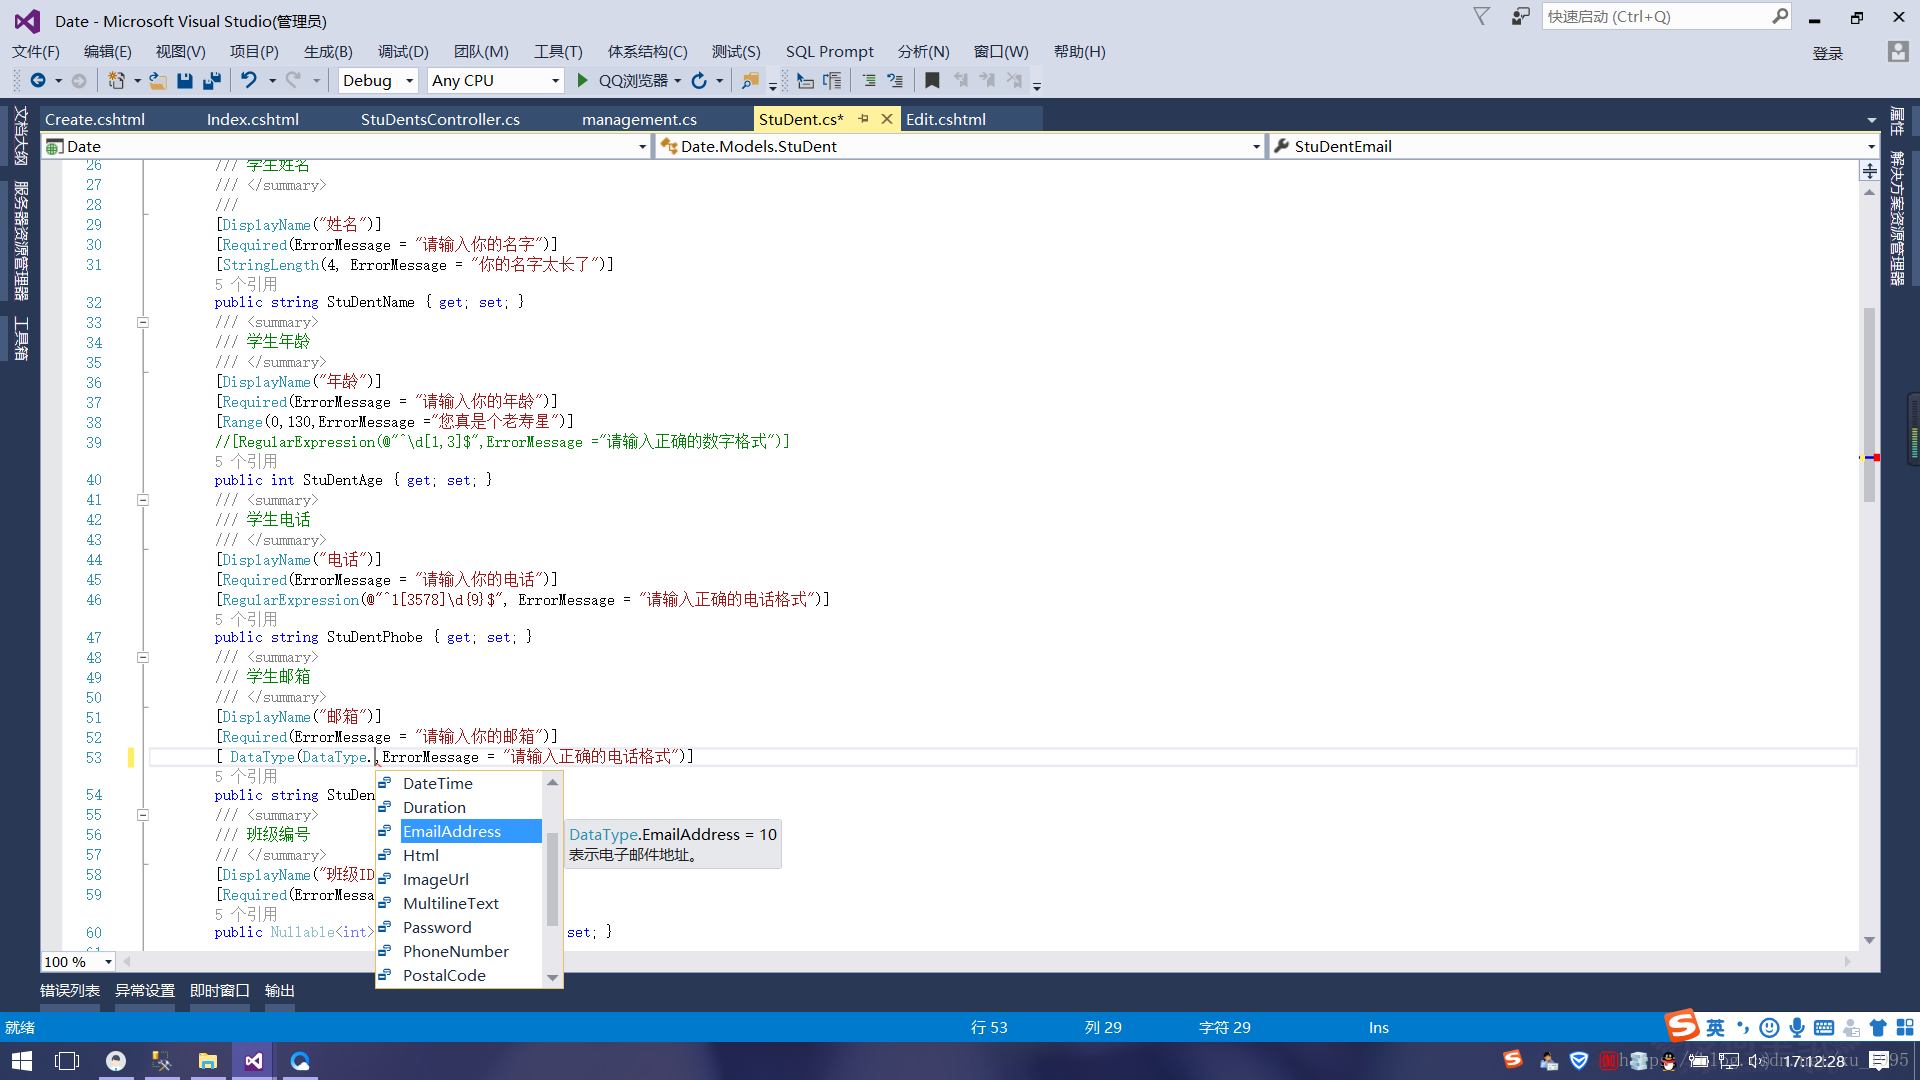Click the Save file toolbar icon
This screenshot has width=1920, height=1080.
pyautogui.click(x=185, y=81)
